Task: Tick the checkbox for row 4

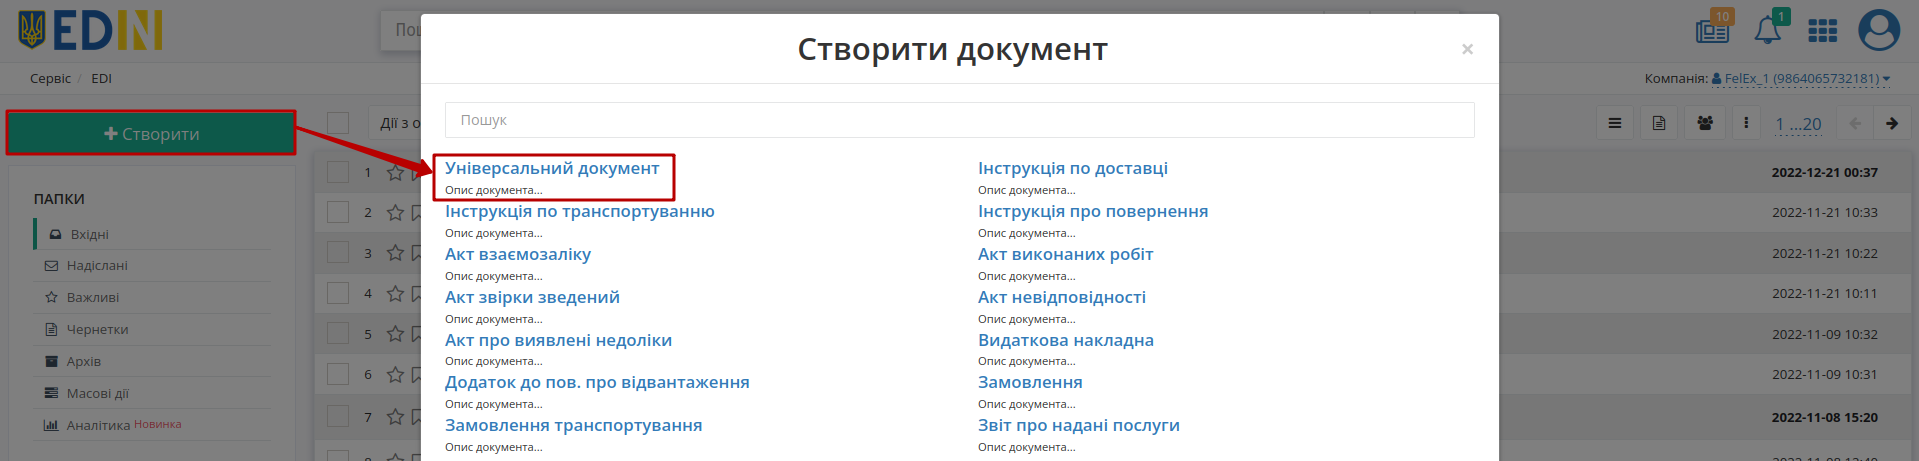Action: tap(338, 293)
